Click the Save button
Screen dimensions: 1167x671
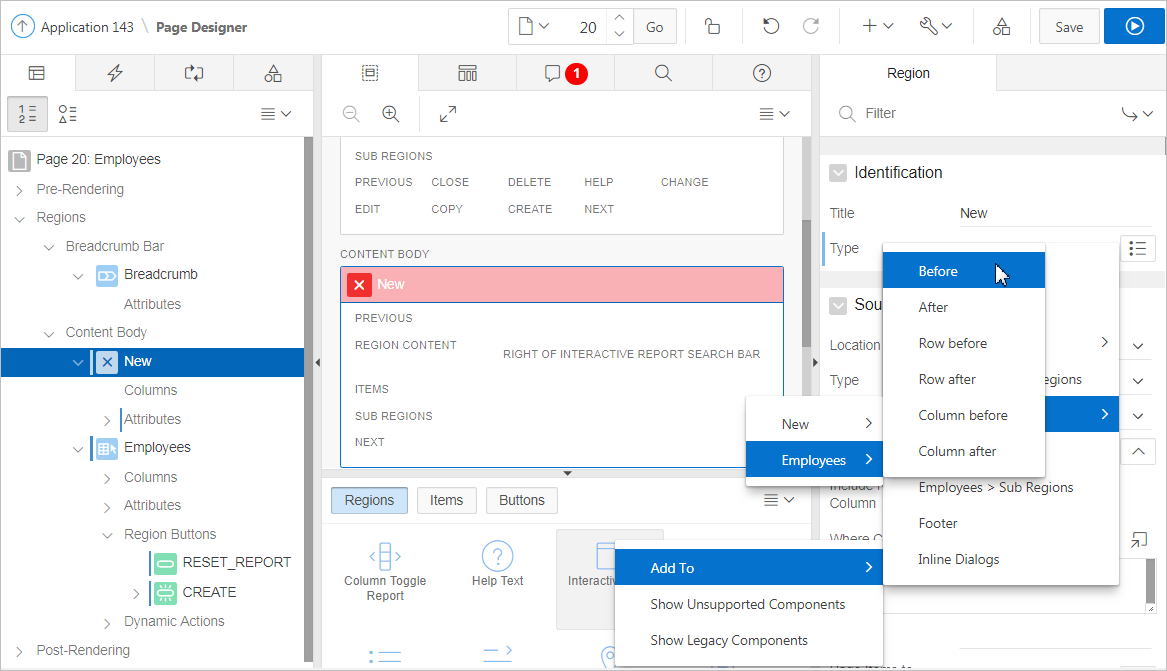point(1068,27)
